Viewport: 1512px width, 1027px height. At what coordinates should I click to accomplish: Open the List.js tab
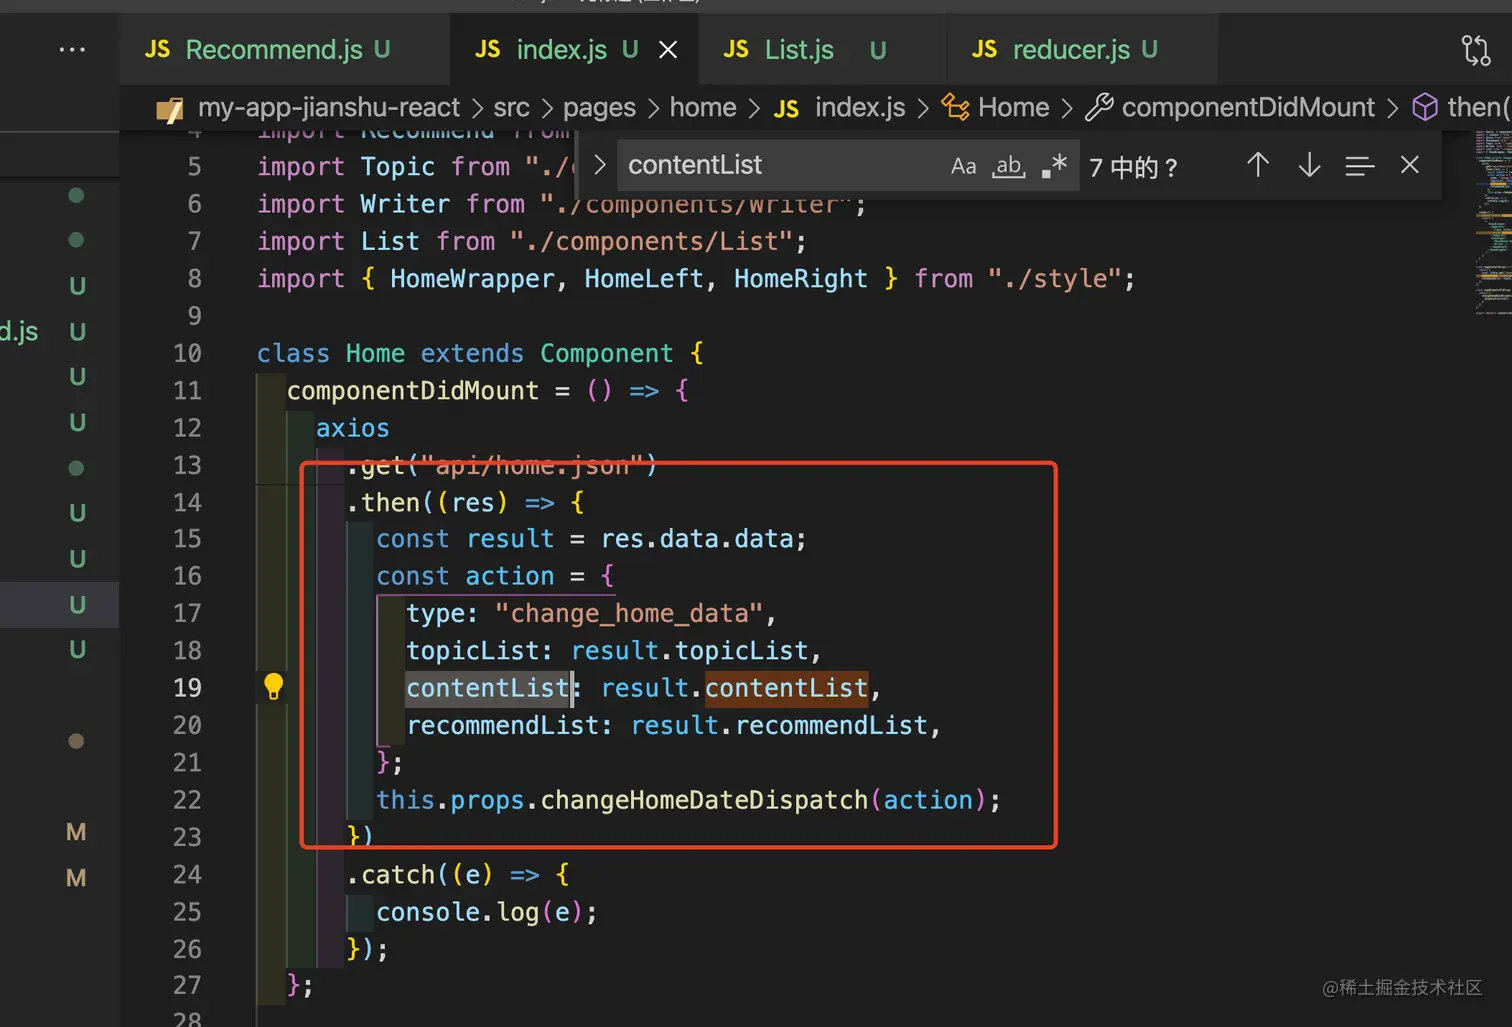822,50
